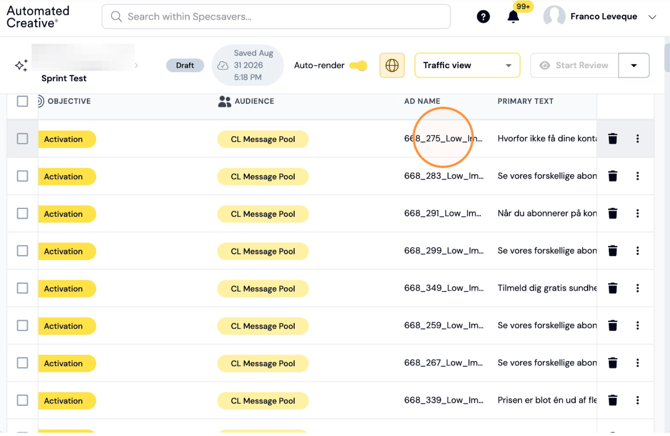Viewport: 670px width, 436px height.
Task: Tick checkbox for row 668_349
Action: click(x=22, y=288)
